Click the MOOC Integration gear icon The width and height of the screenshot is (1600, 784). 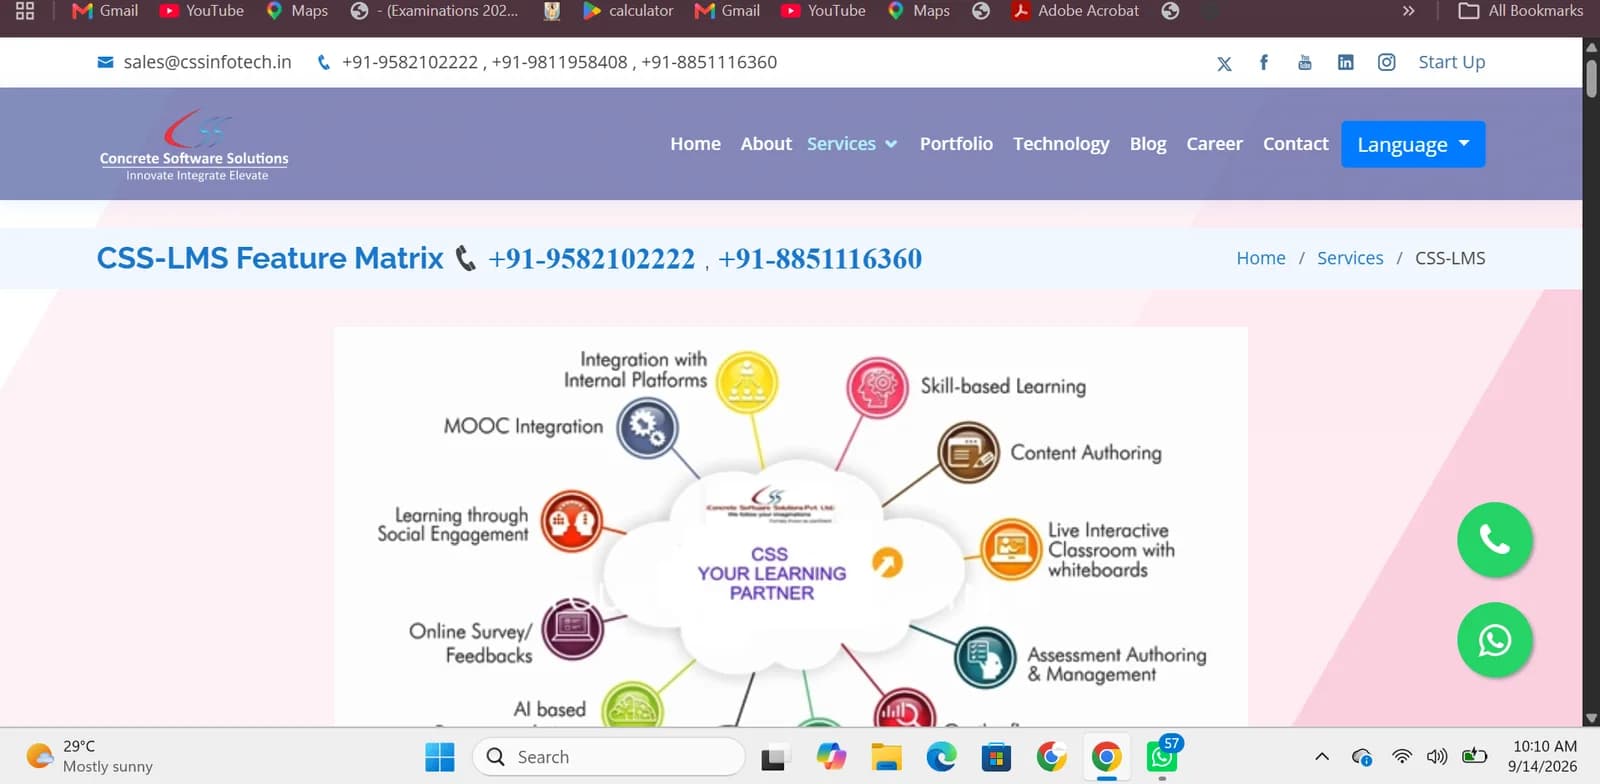click(x=647, y=428)
